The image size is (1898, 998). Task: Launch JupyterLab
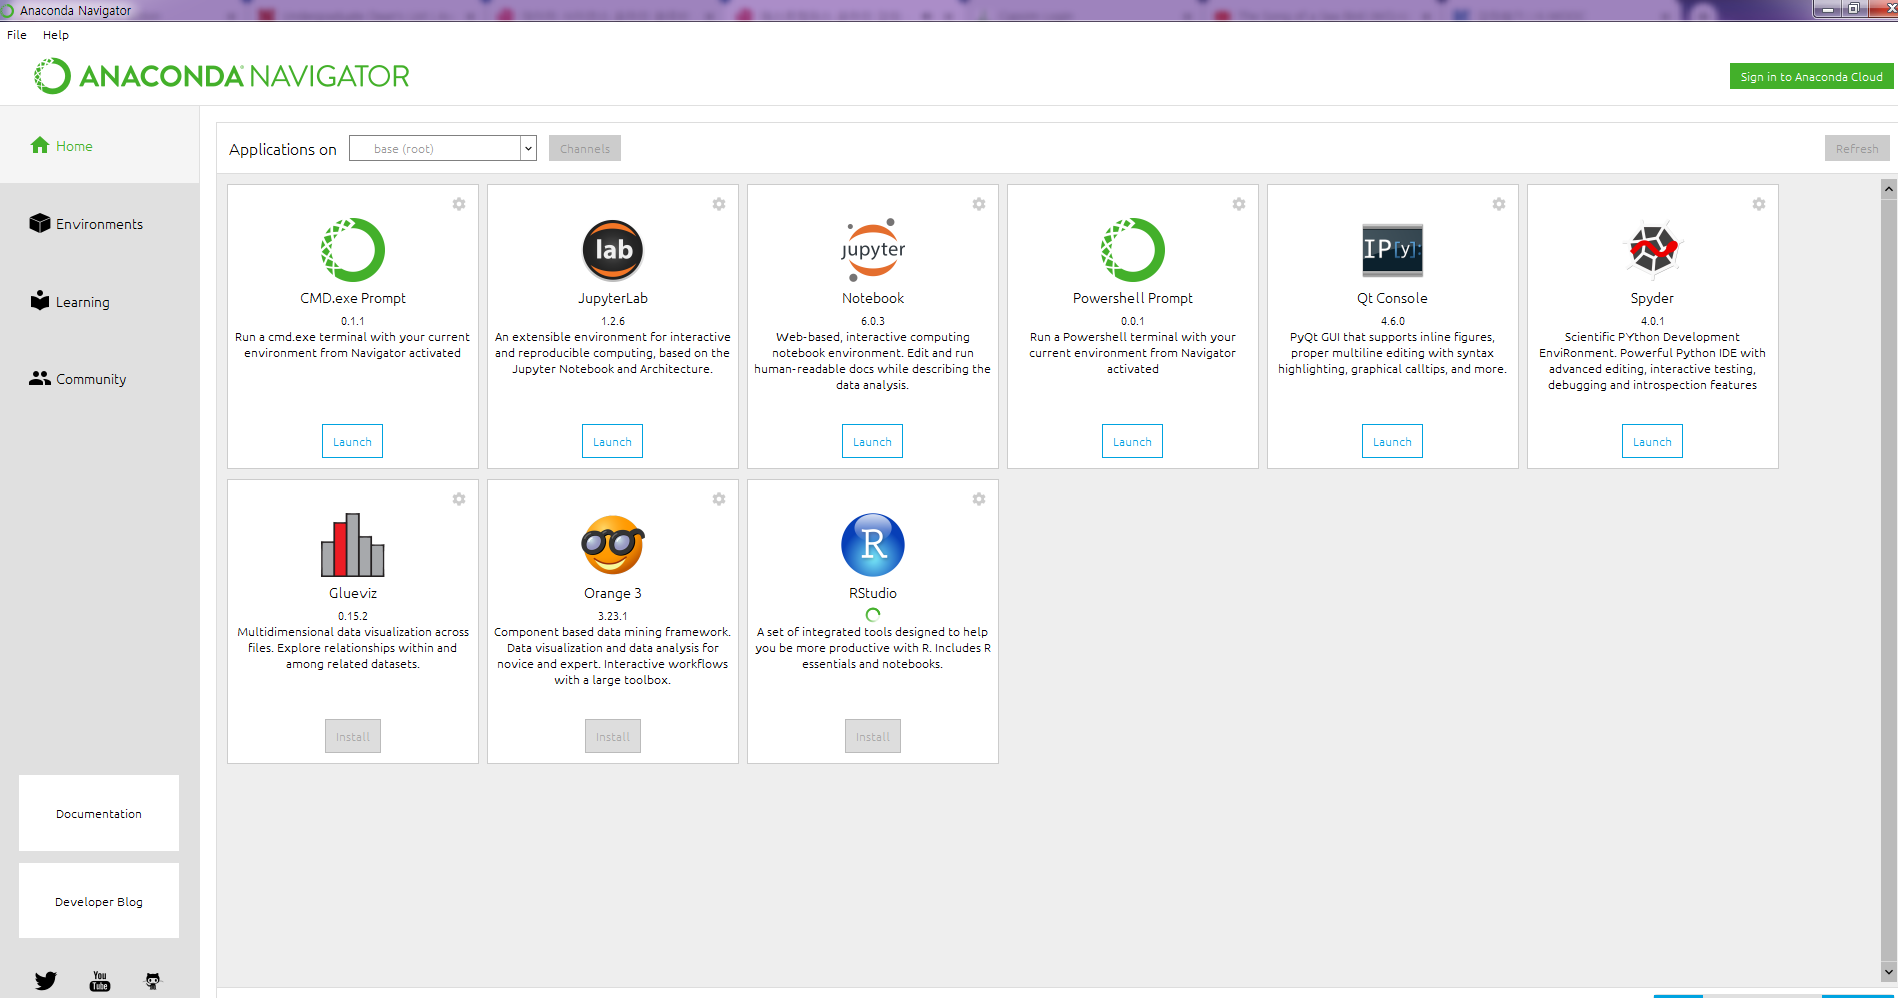click(612, 441)
